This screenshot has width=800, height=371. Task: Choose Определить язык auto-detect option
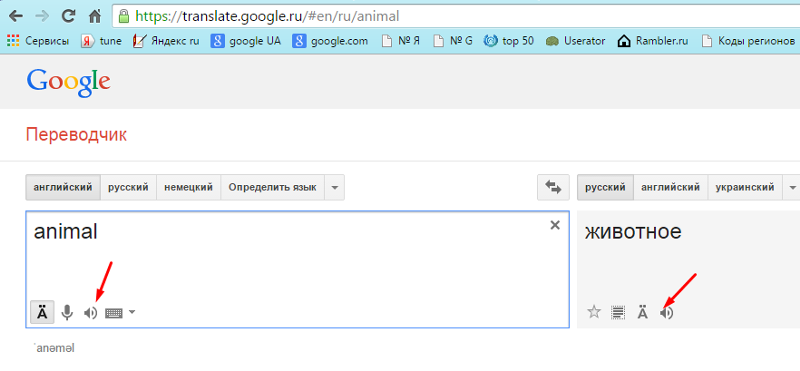[272, 187]
